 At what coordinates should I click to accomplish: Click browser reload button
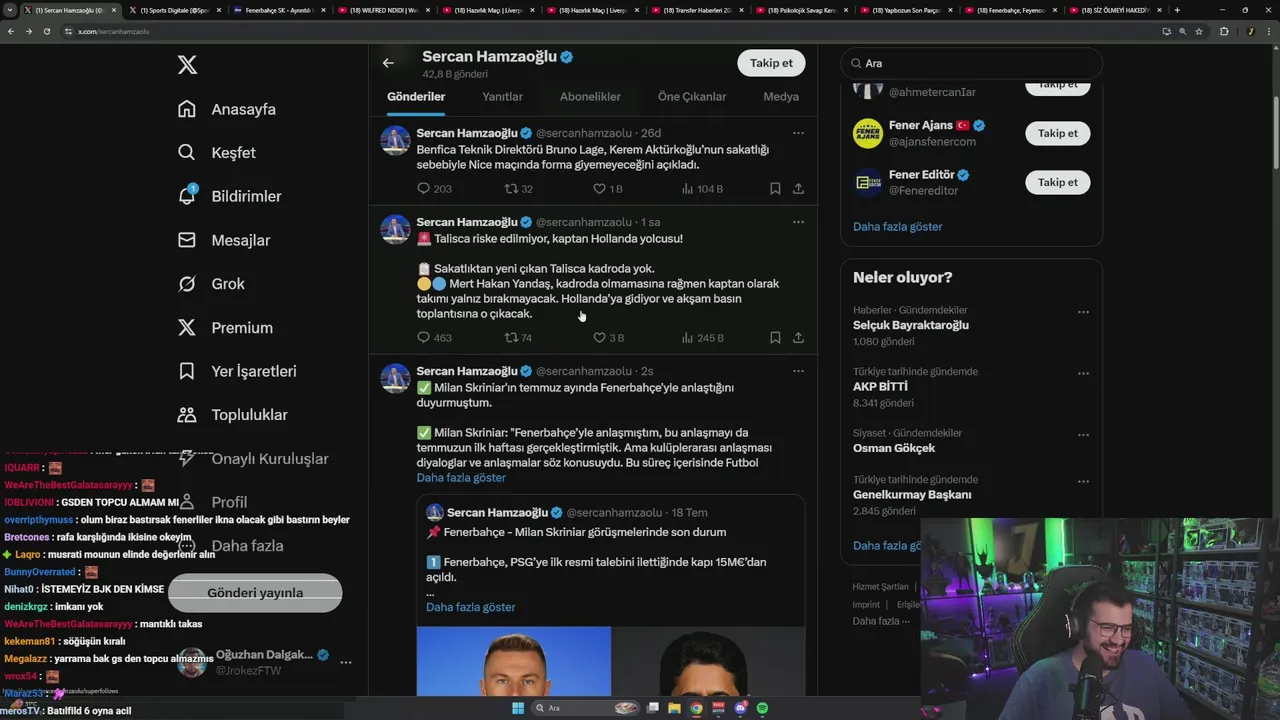[x=46, y=31]
